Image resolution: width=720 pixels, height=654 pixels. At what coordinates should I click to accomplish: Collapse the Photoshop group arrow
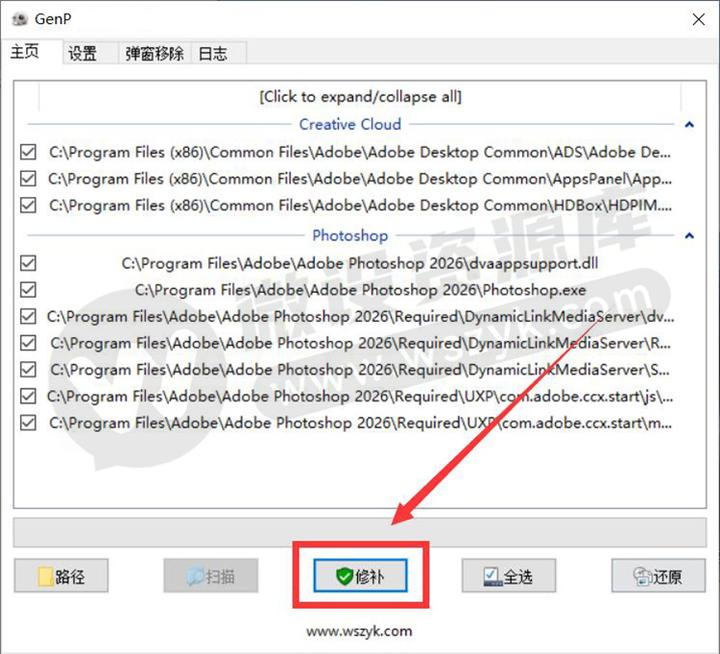click(x=689, y=236)
